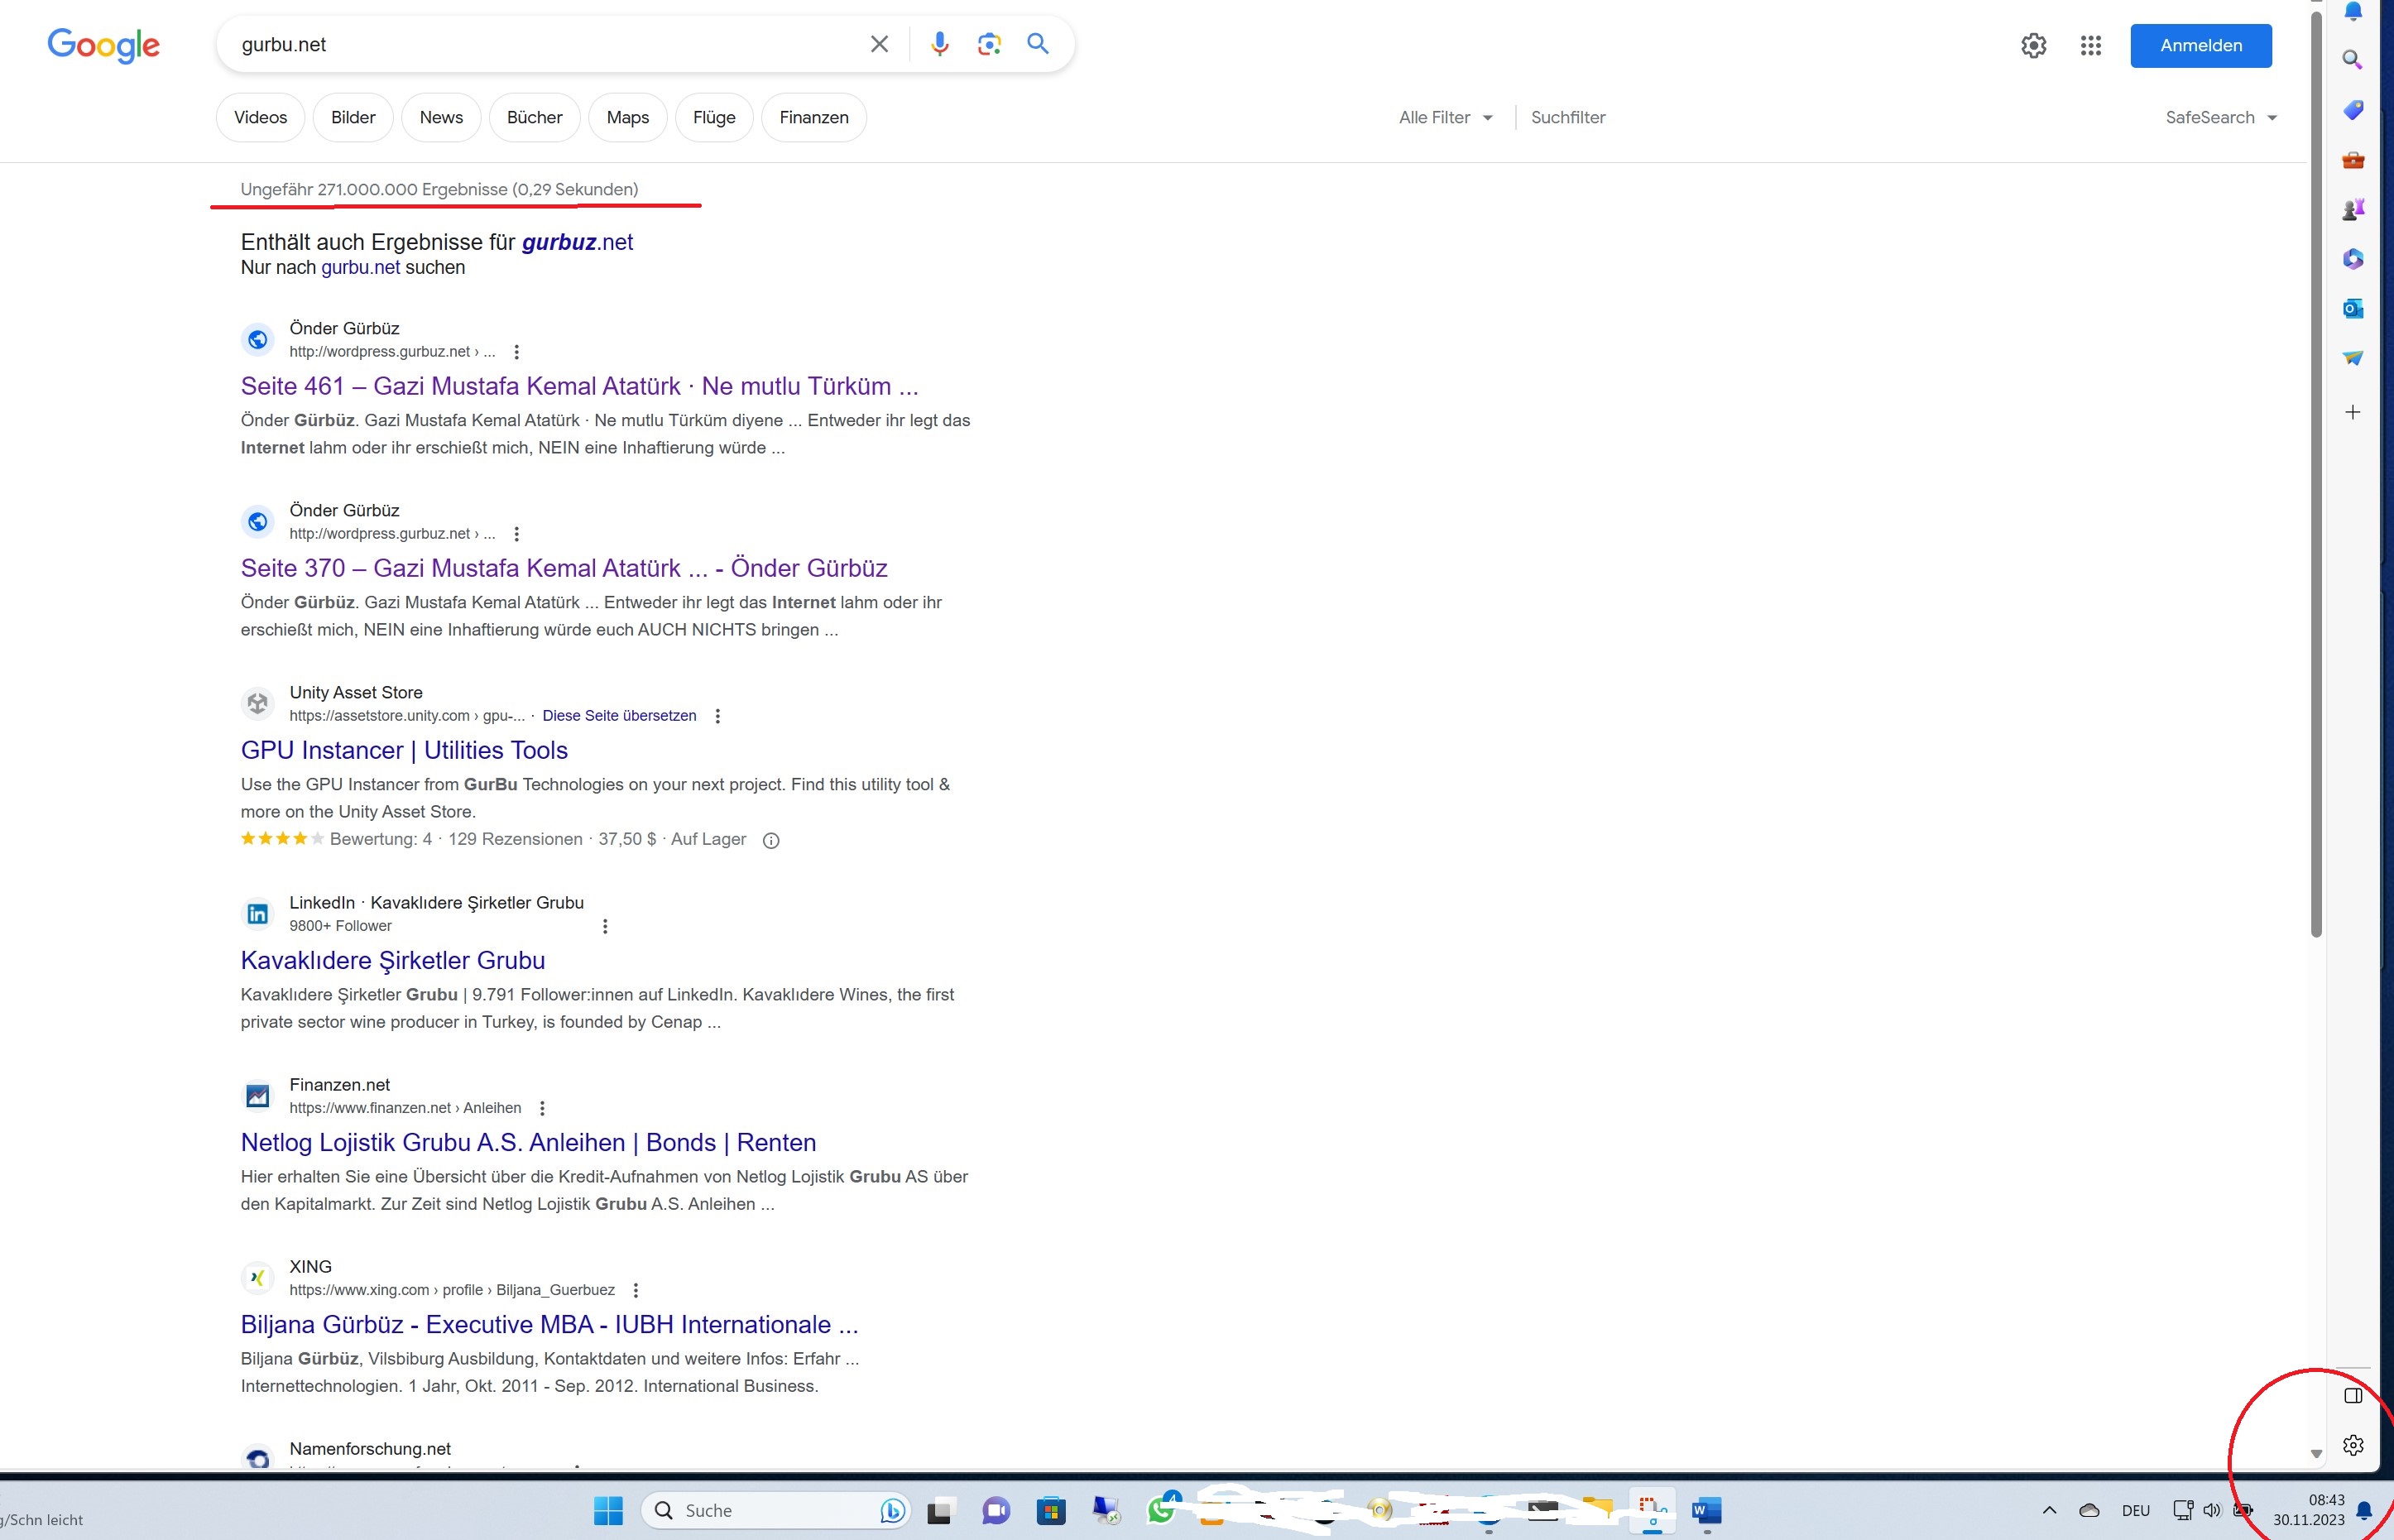Add a site via sidebar plus icon

point(2353,412)
